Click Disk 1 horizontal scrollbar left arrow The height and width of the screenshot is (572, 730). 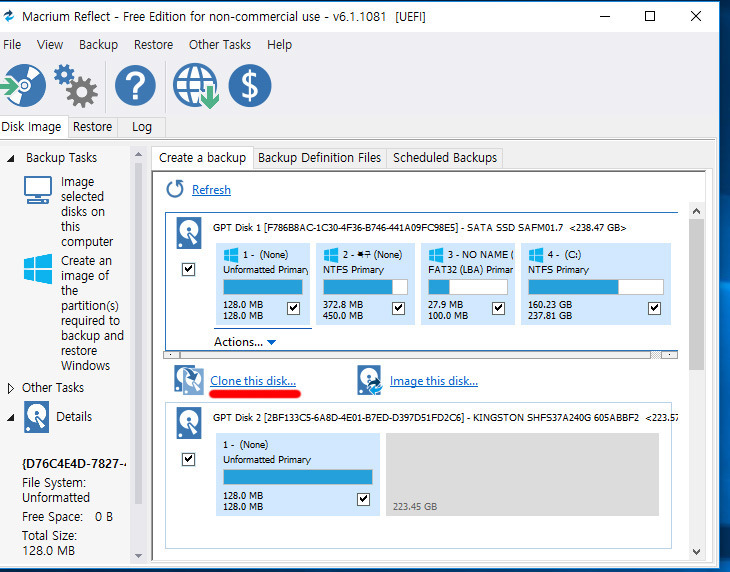coord(171,355)
